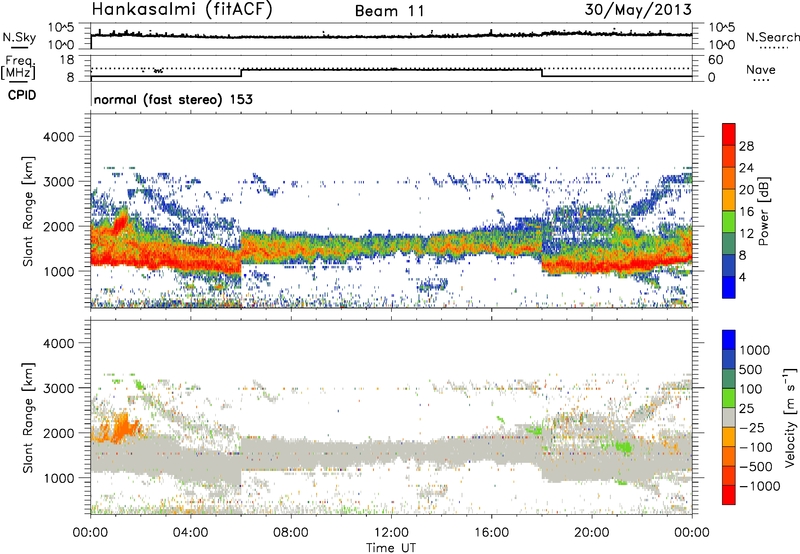Click the 'Time UT' axis title
This screenshot has width=800, height=554.
(391, 548)
